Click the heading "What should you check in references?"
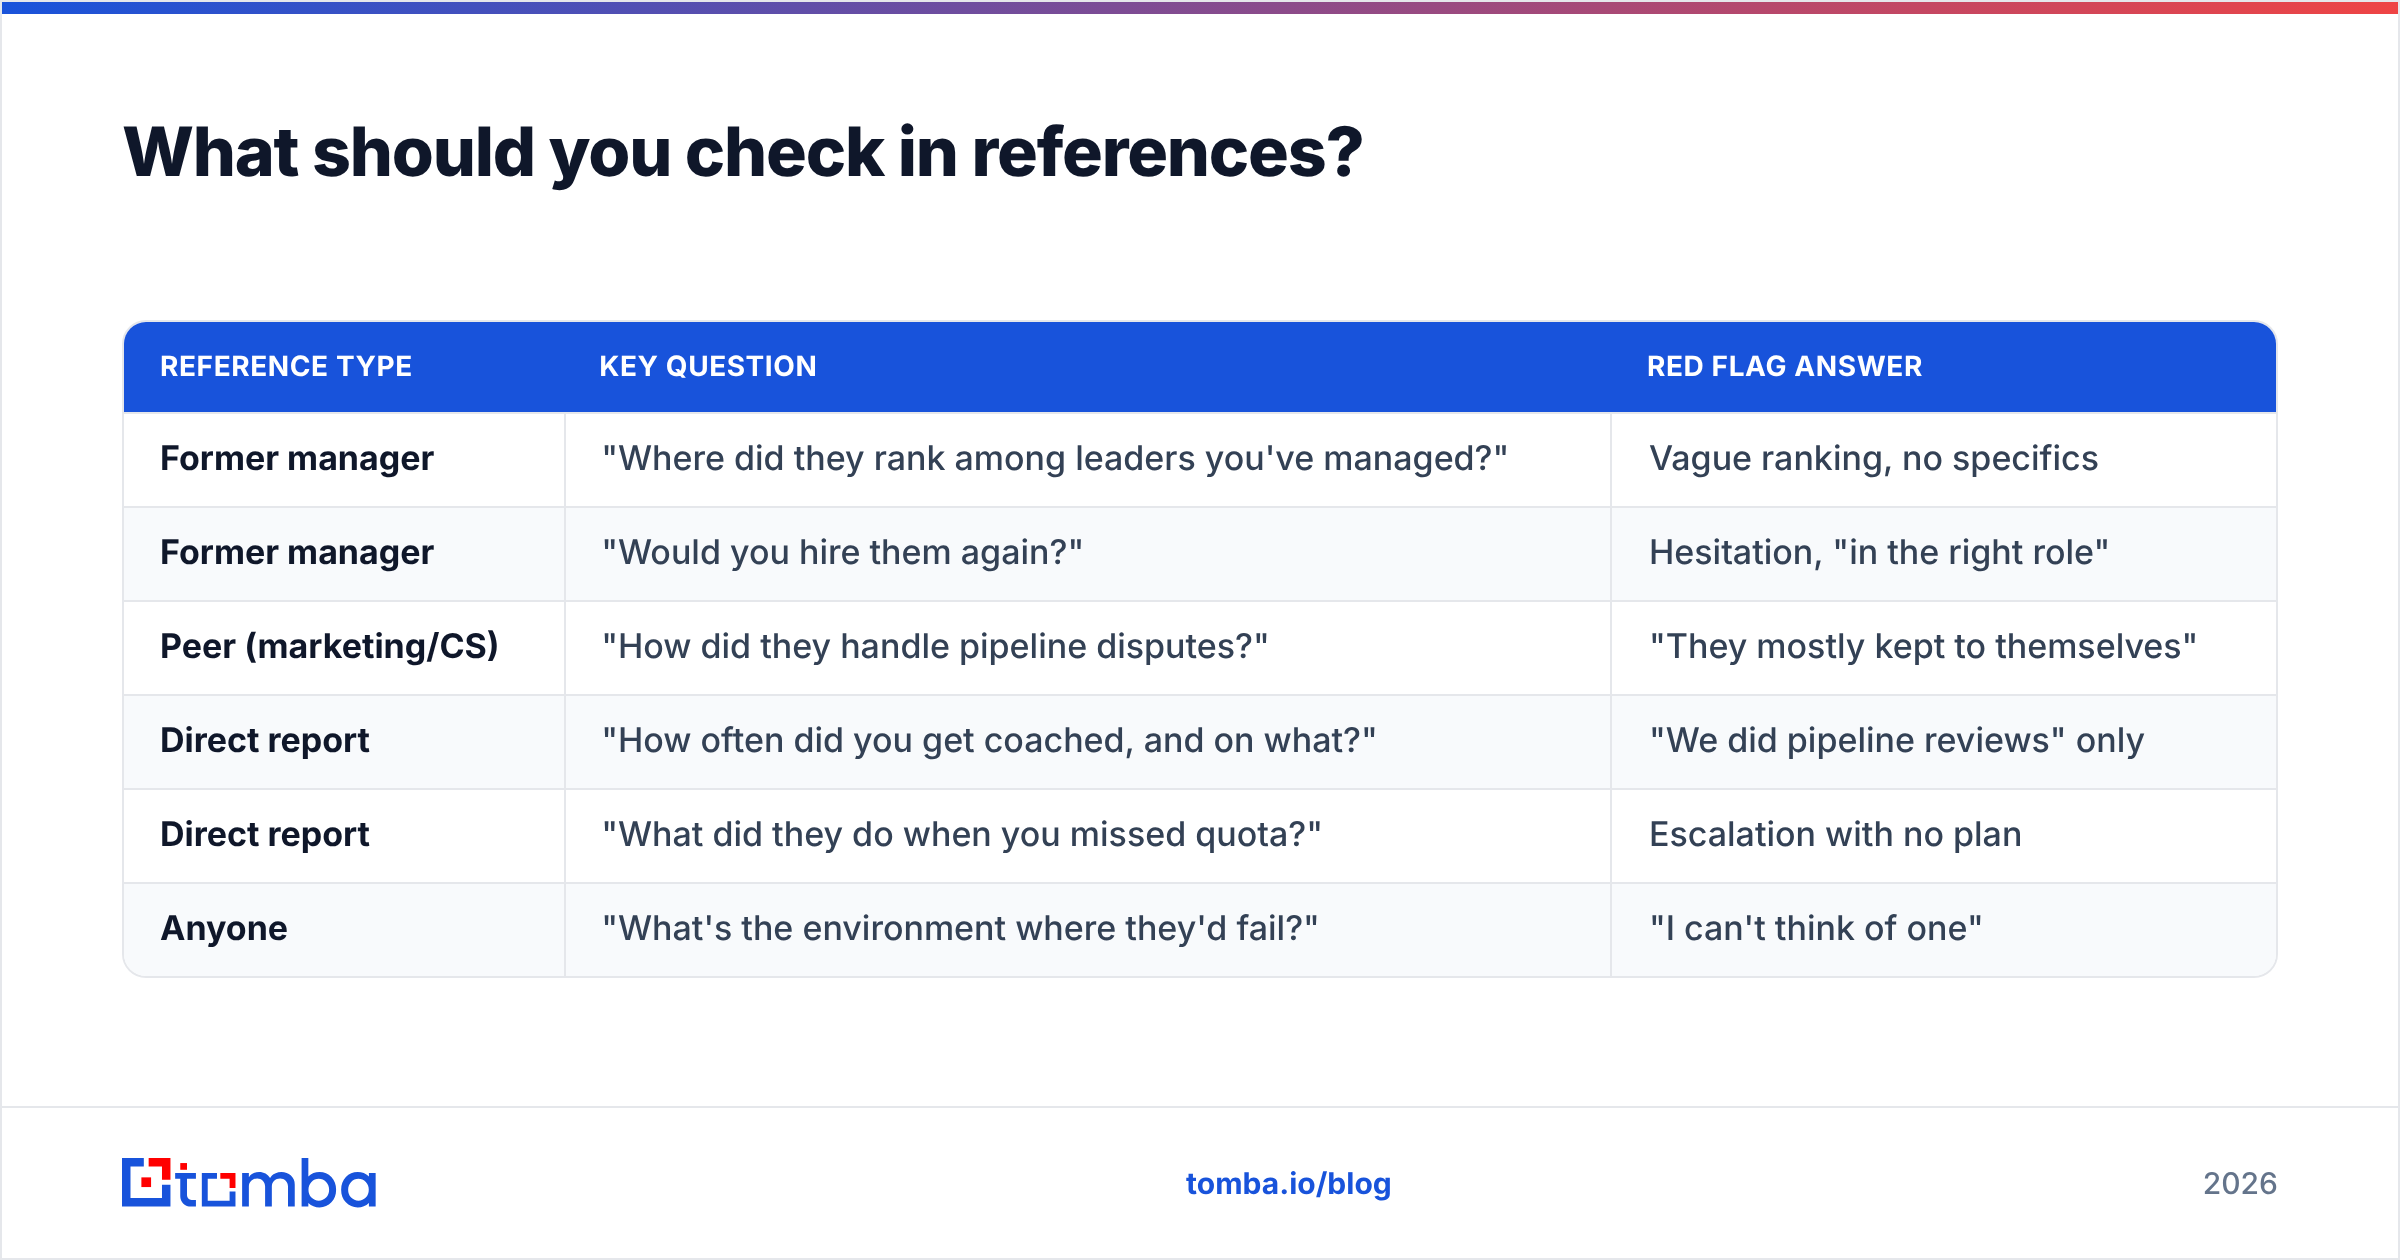 742,153
